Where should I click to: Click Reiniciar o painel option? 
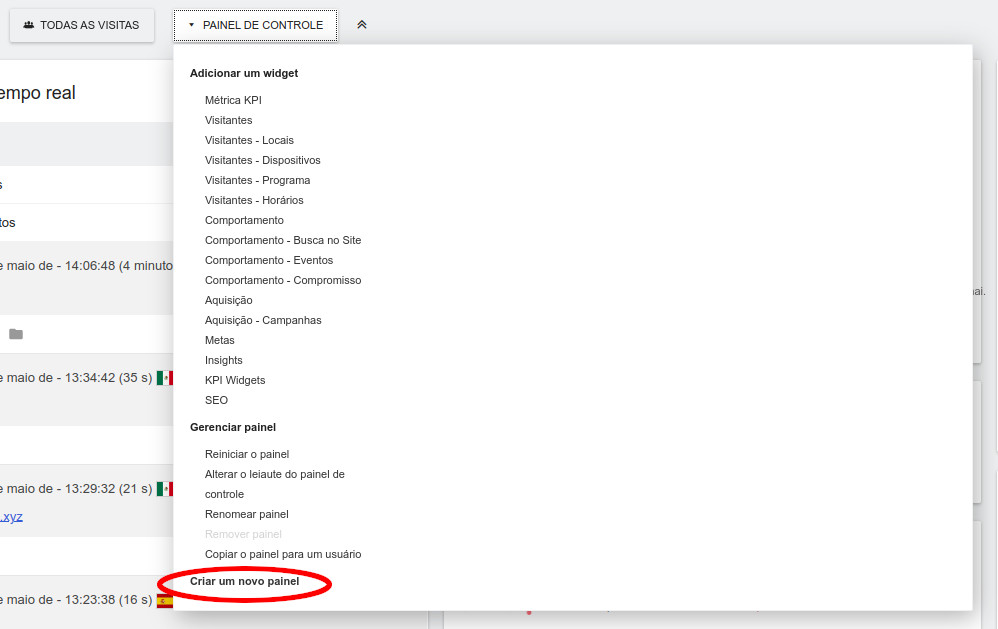247,454
